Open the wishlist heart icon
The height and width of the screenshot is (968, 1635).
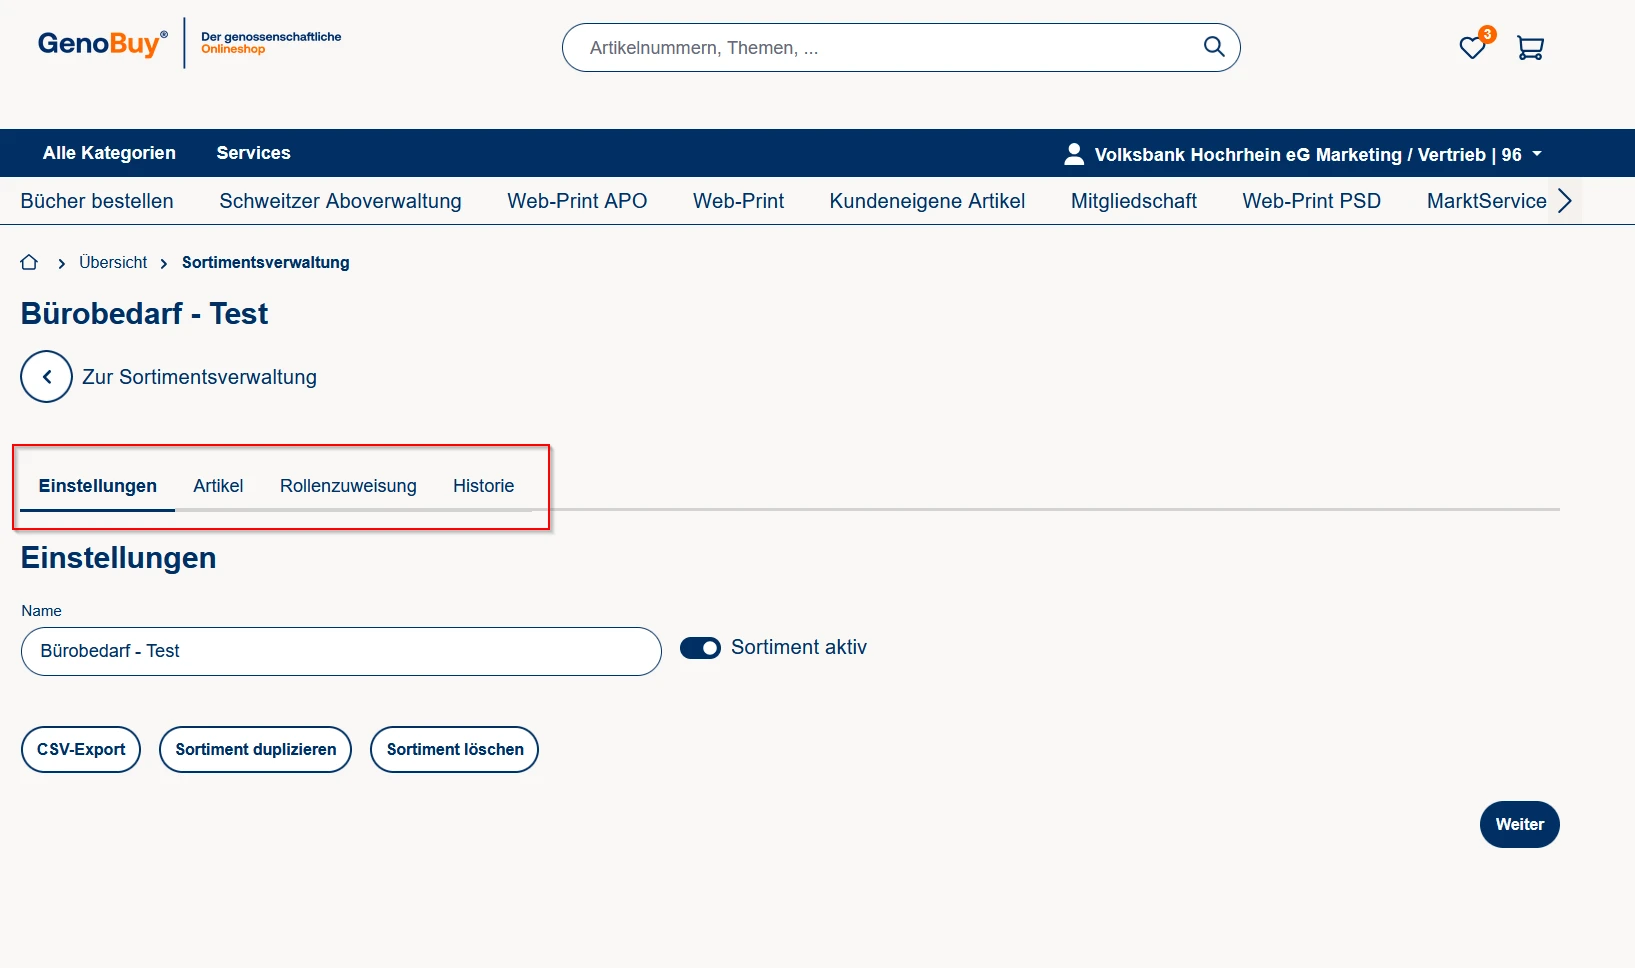tap(1471, 48)
